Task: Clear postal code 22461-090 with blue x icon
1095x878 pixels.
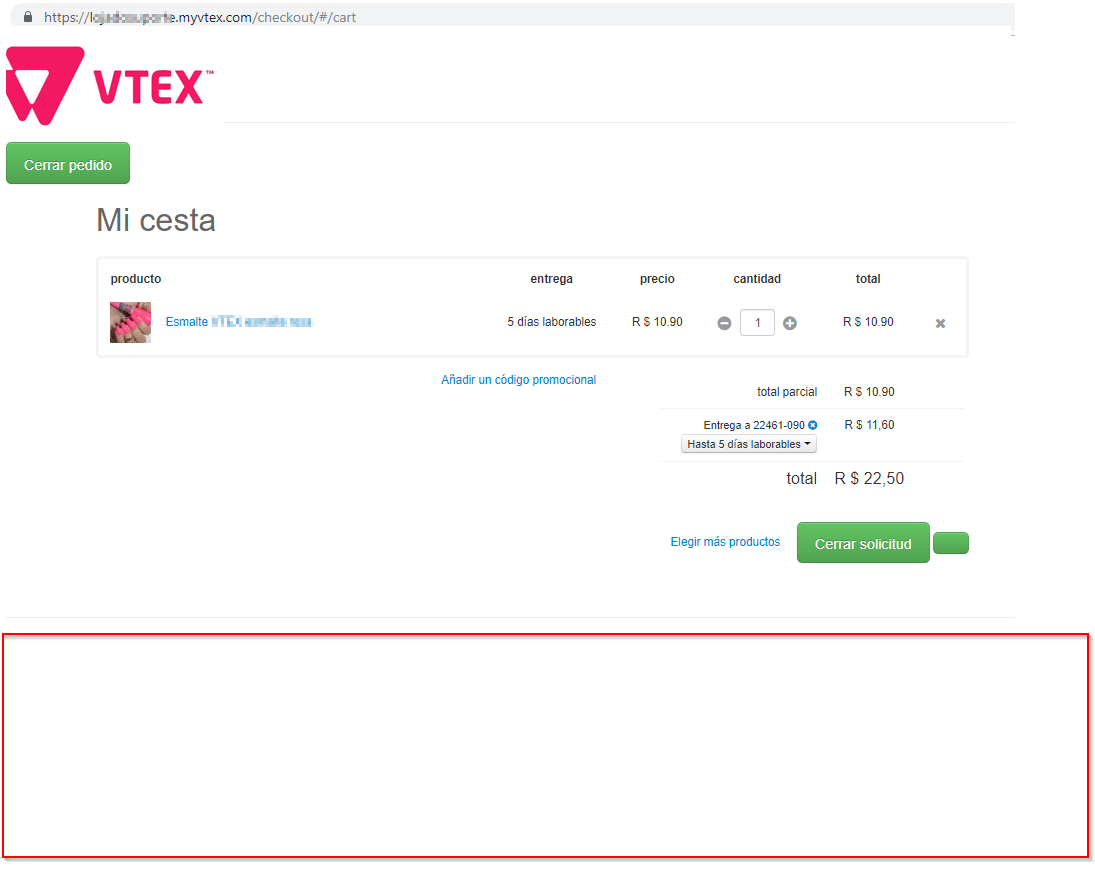Action: 812,424
